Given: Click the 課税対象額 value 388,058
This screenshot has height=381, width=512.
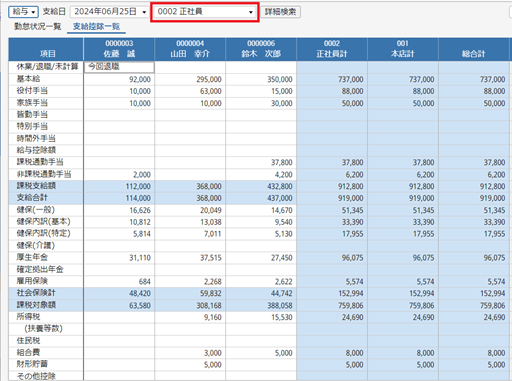Looking at the screenshot, I should tap(280, 305).
